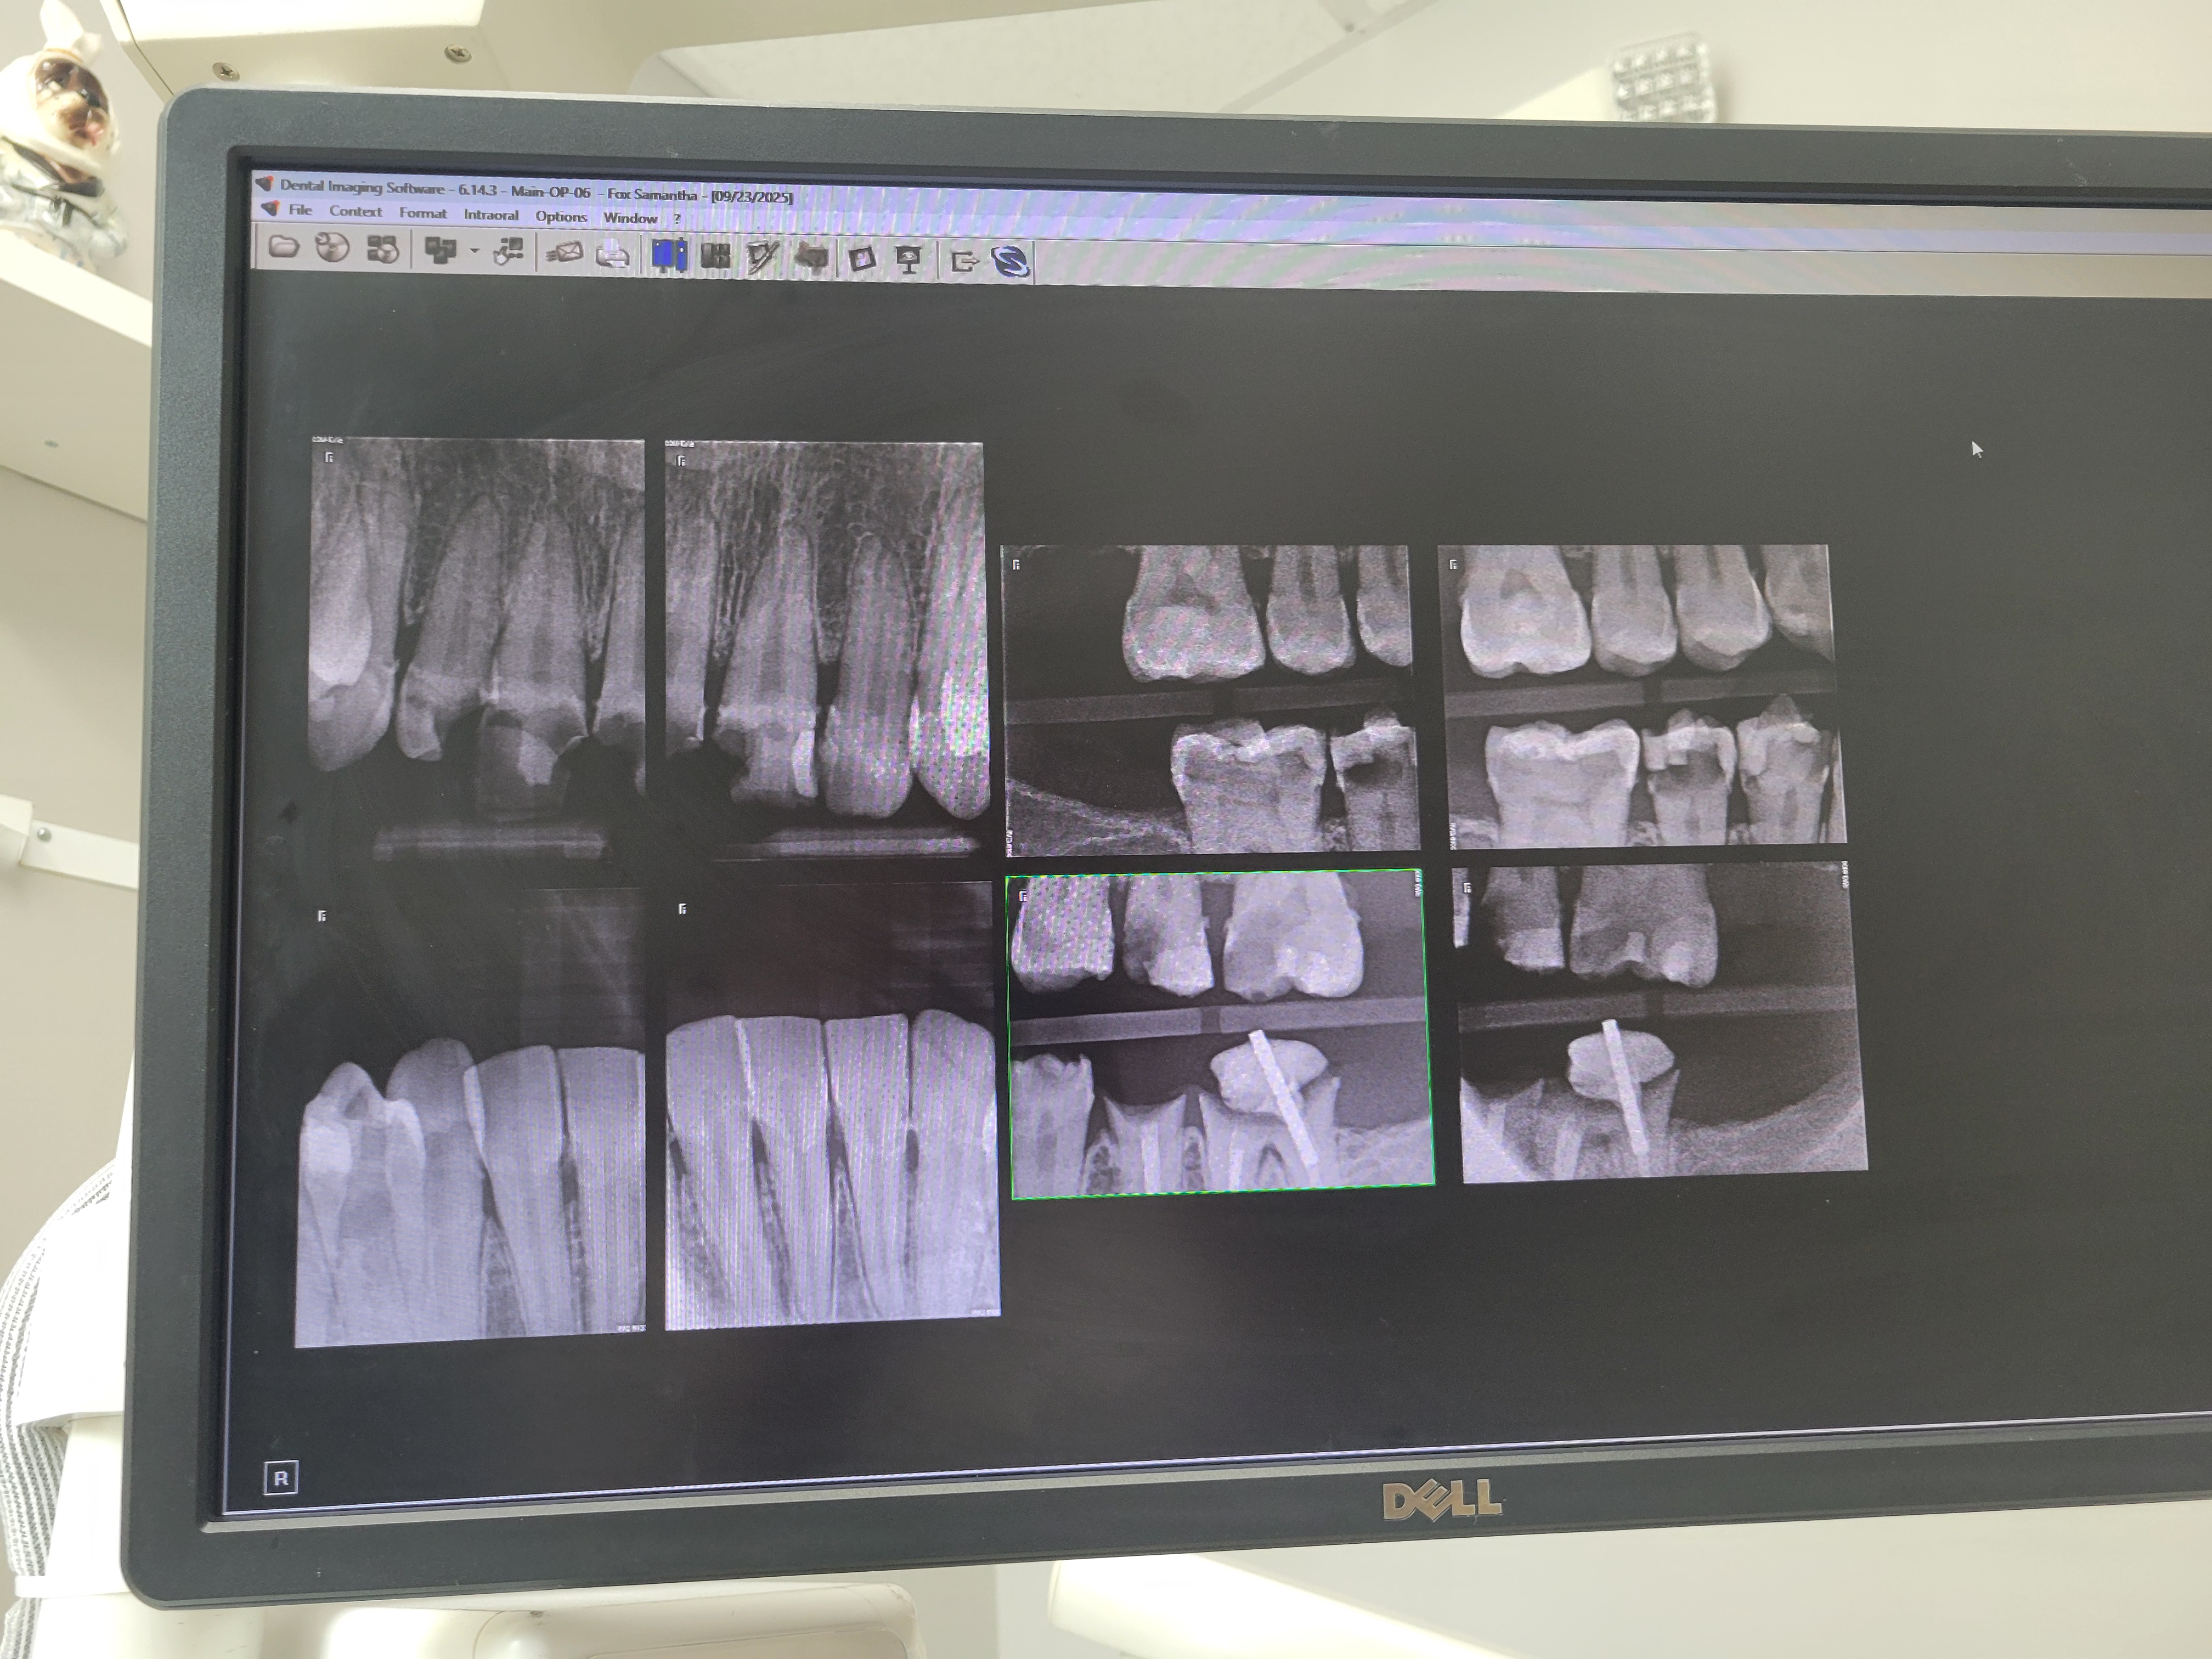Select the green-highlighted bitewing X-ray with post
The width and height of the screenshot is (2212, 1659).
point(1222,1033)
